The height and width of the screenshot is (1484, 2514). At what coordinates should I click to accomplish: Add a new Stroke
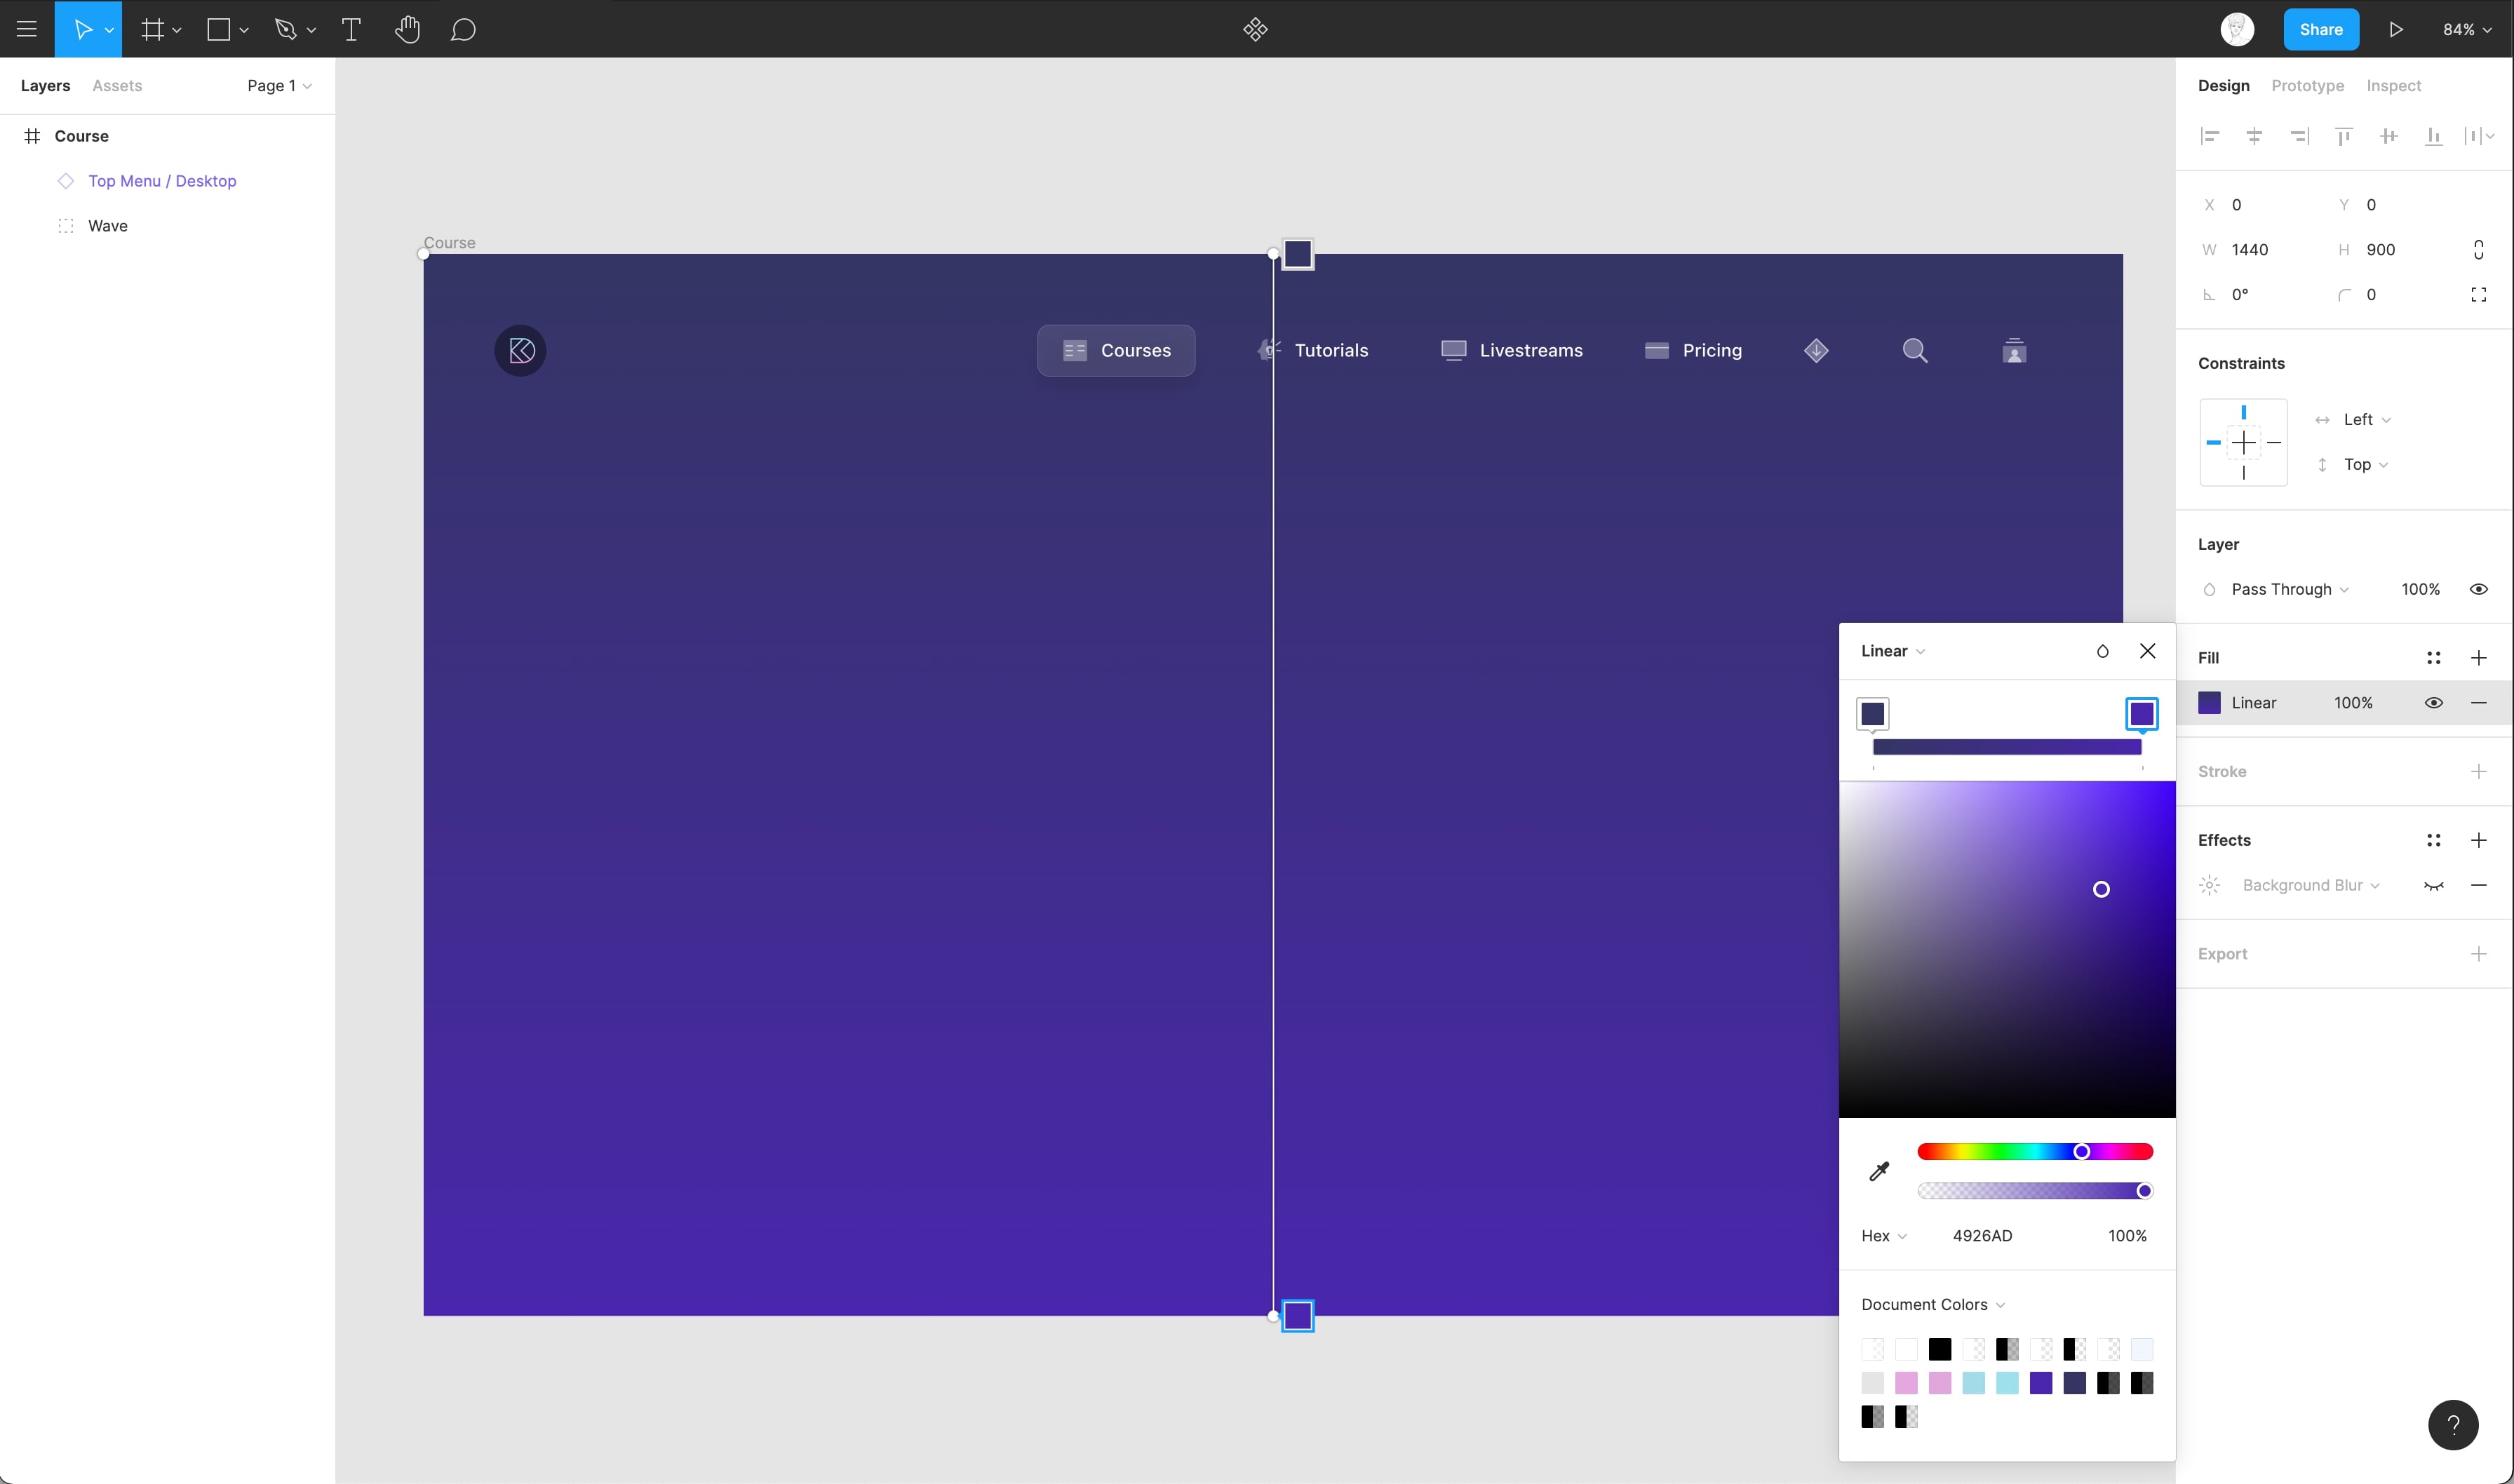pyautogui.click(x=2478, y=771)
